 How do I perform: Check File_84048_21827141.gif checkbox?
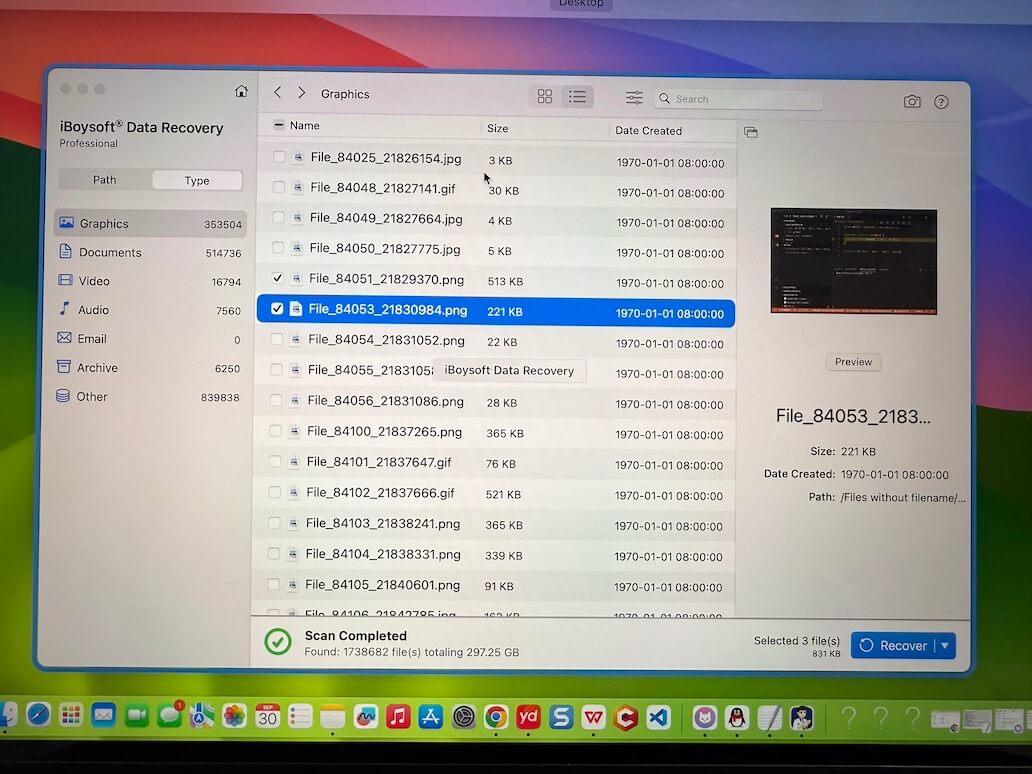[x=278, y=187]
